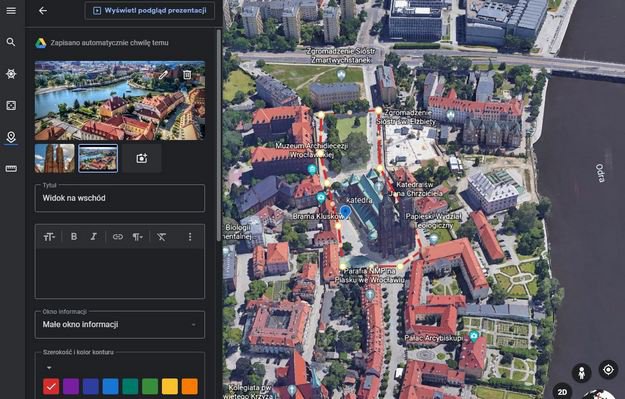Viewport: 625px width, 399px height.
Task: Click the 'Zgromadzenie Sióstr św. Elżbiety' marker
Action: pyautogui.click(x=450, y=116)
